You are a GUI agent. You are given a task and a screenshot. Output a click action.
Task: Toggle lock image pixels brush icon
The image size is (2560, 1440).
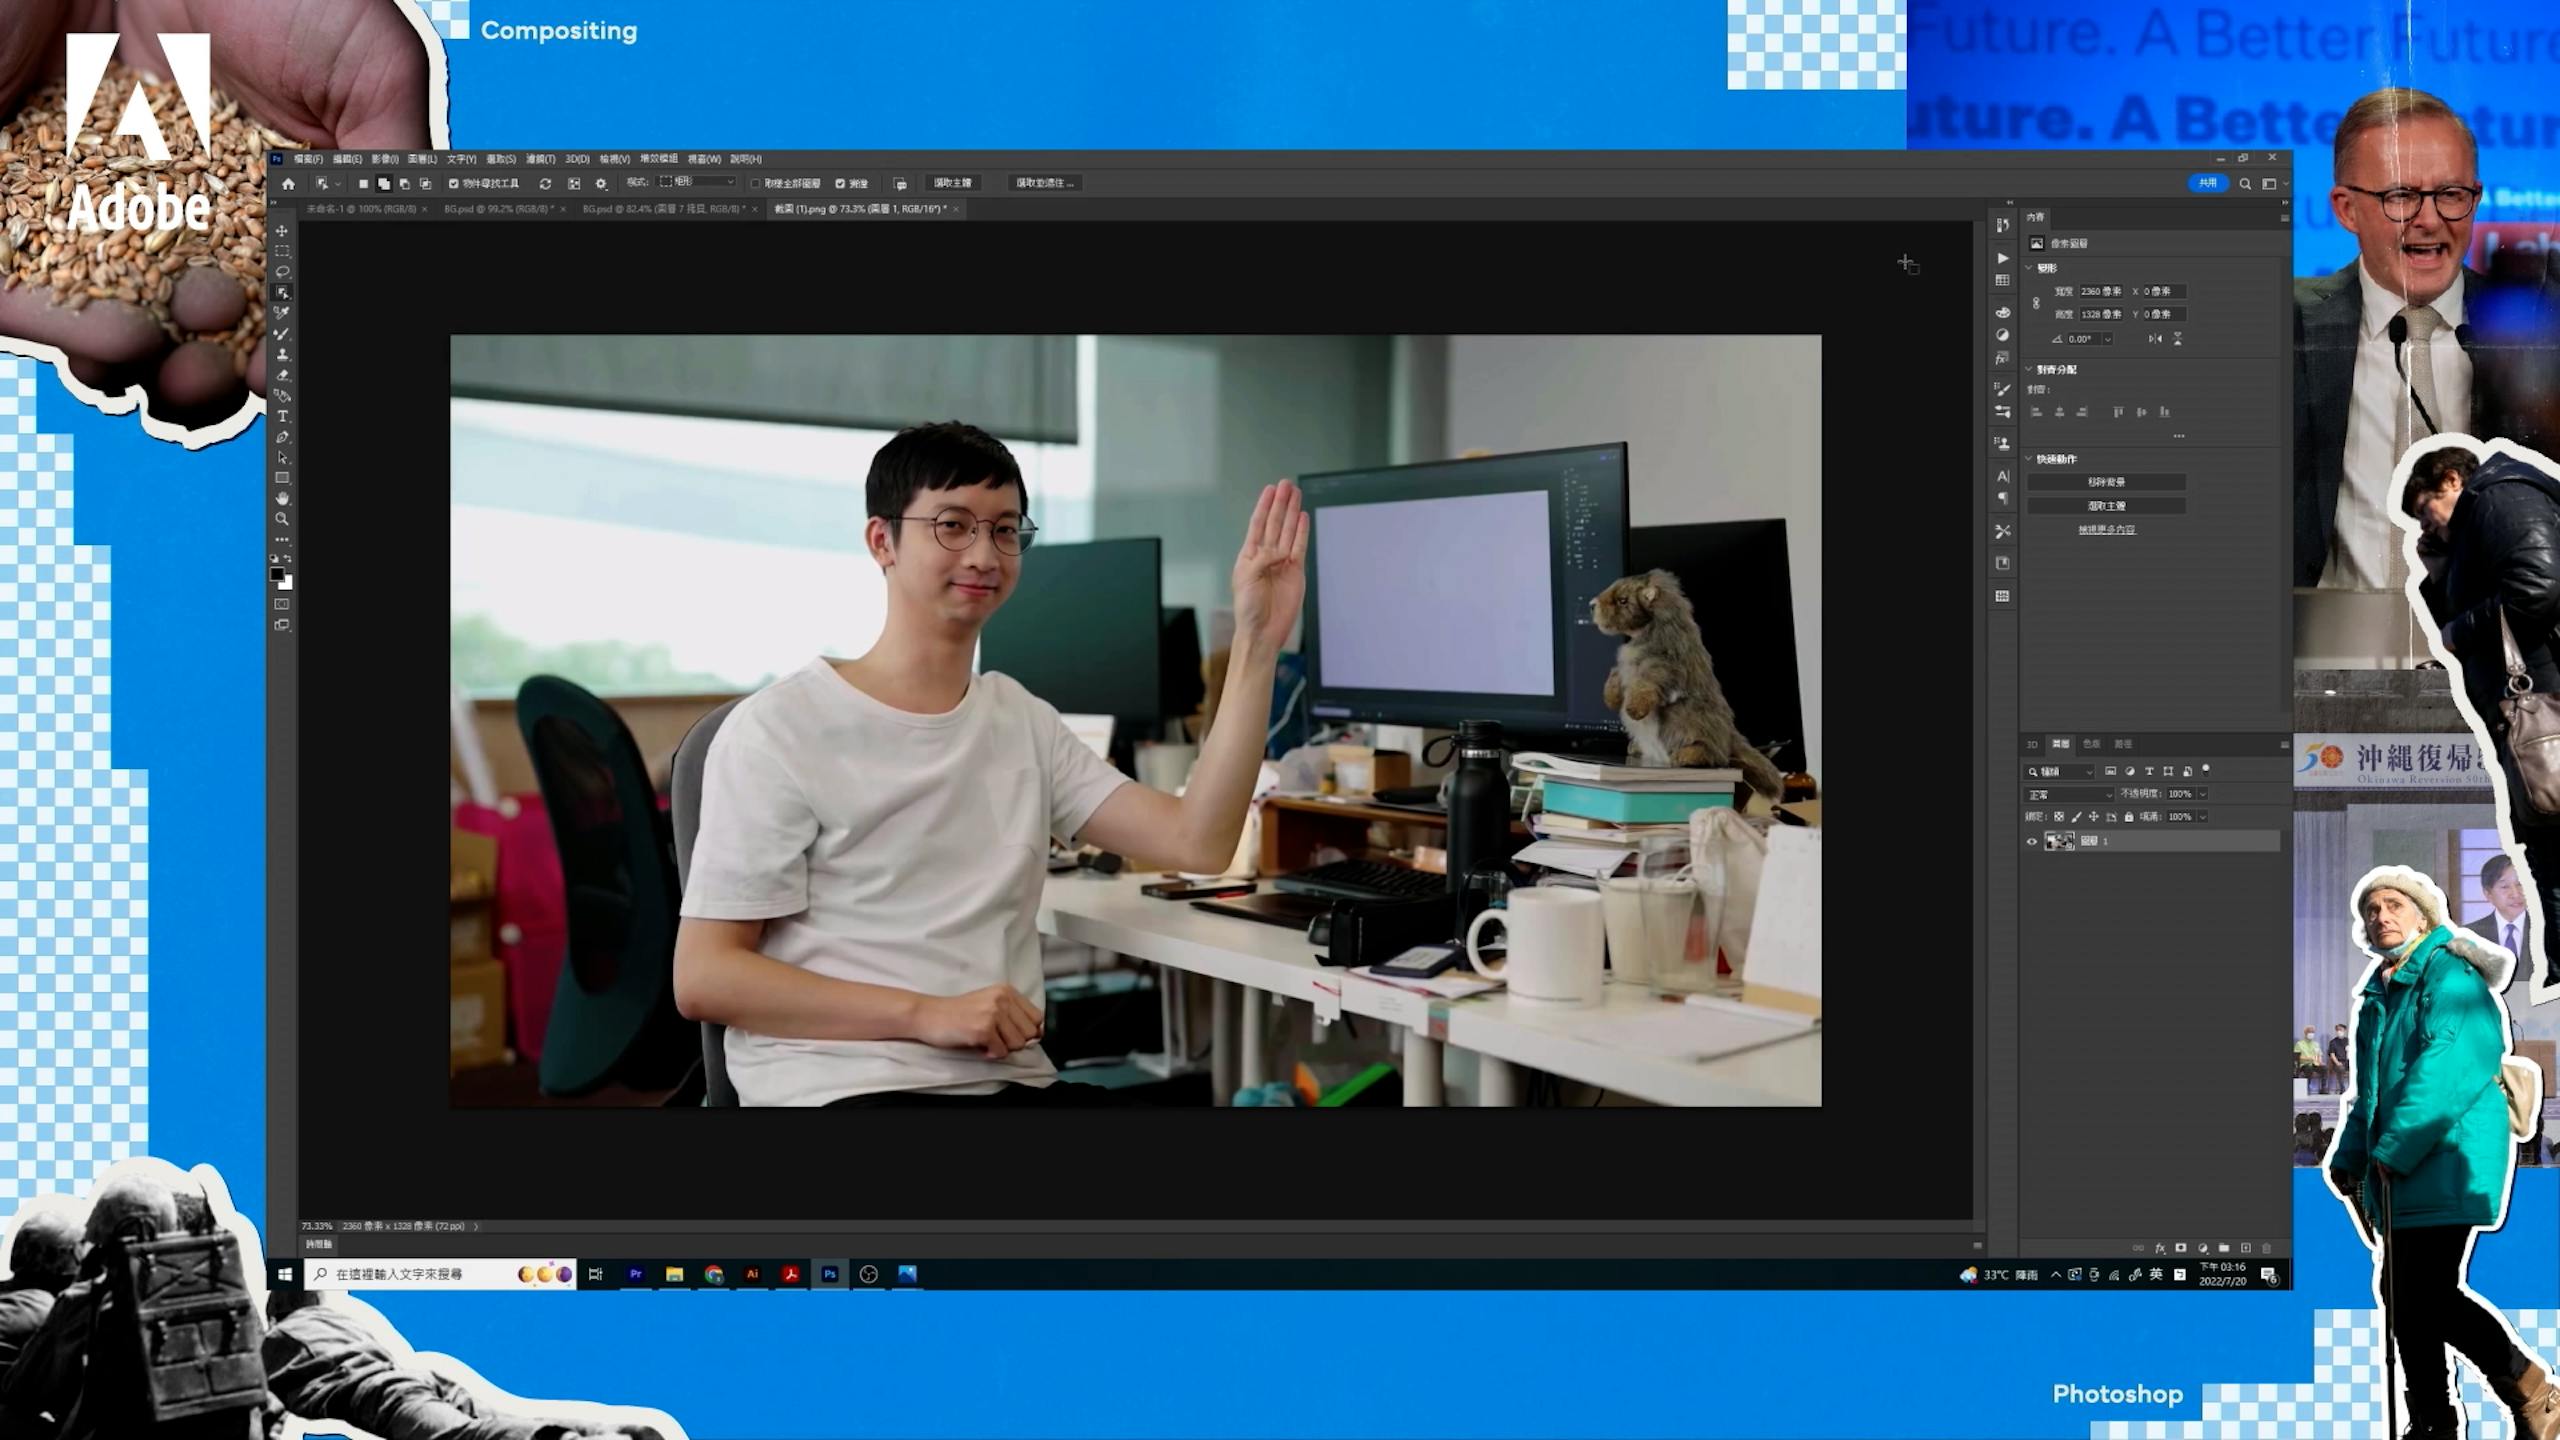click(2076, 817)
